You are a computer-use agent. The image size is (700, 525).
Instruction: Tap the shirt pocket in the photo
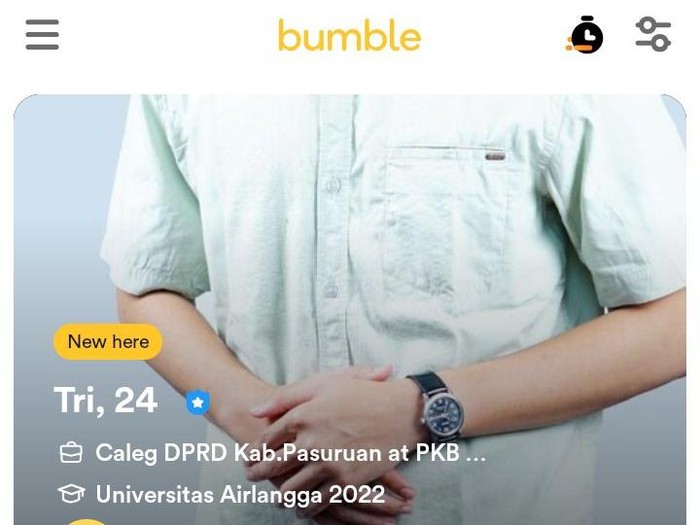[448, 234]
